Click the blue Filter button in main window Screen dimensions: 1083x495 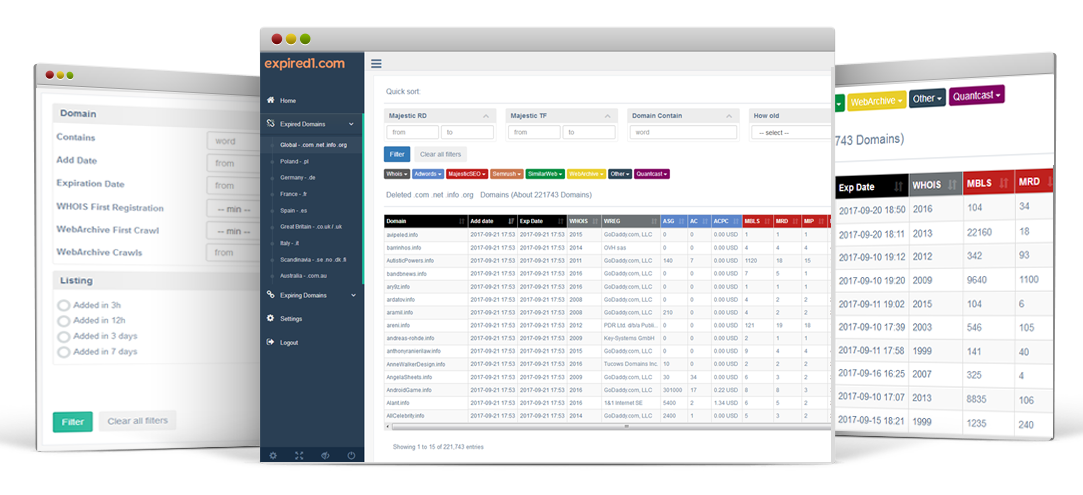[x=397, y=154]
